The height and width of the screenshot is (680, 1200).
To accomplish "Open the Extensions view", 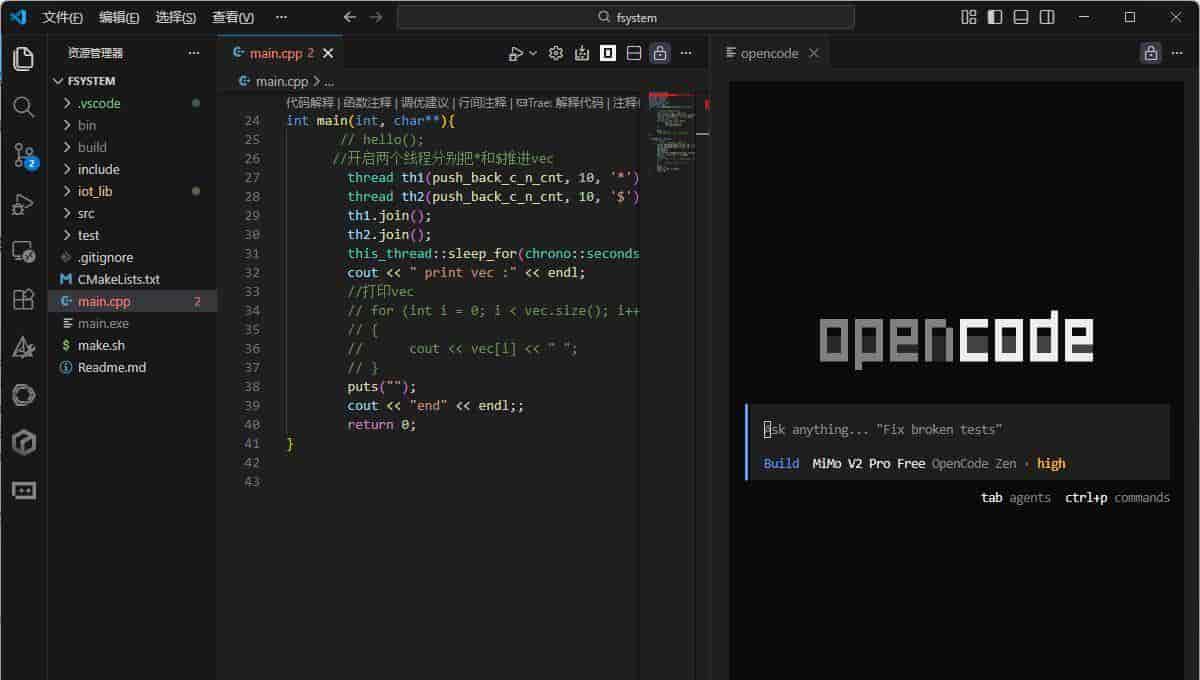I will [x=22, y=299].
